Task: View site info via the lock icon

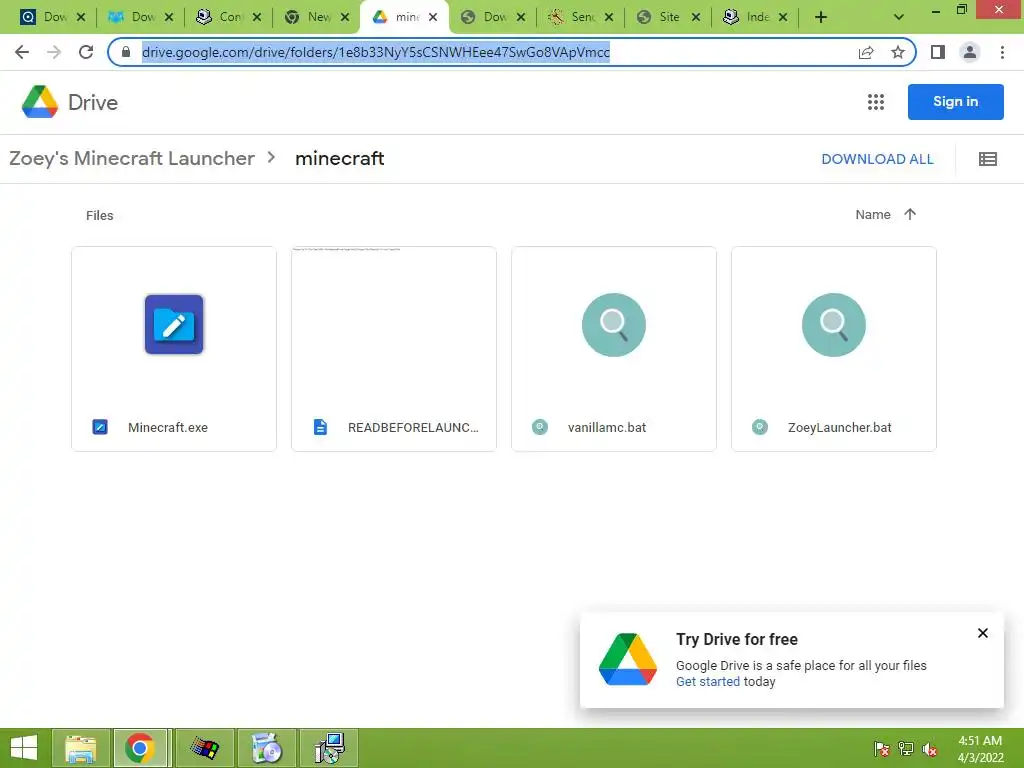Action: click(x=126, y=52)
